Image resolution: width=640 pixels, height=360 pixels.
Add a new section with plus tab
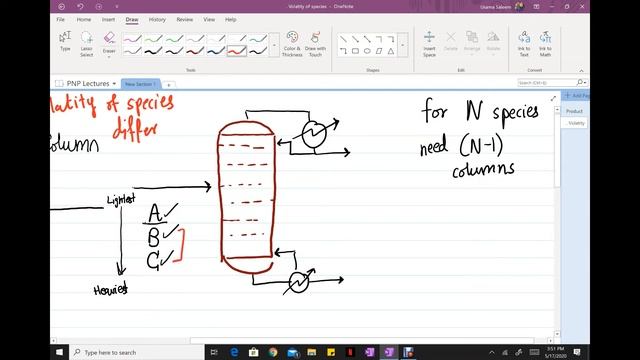point(169,84)
